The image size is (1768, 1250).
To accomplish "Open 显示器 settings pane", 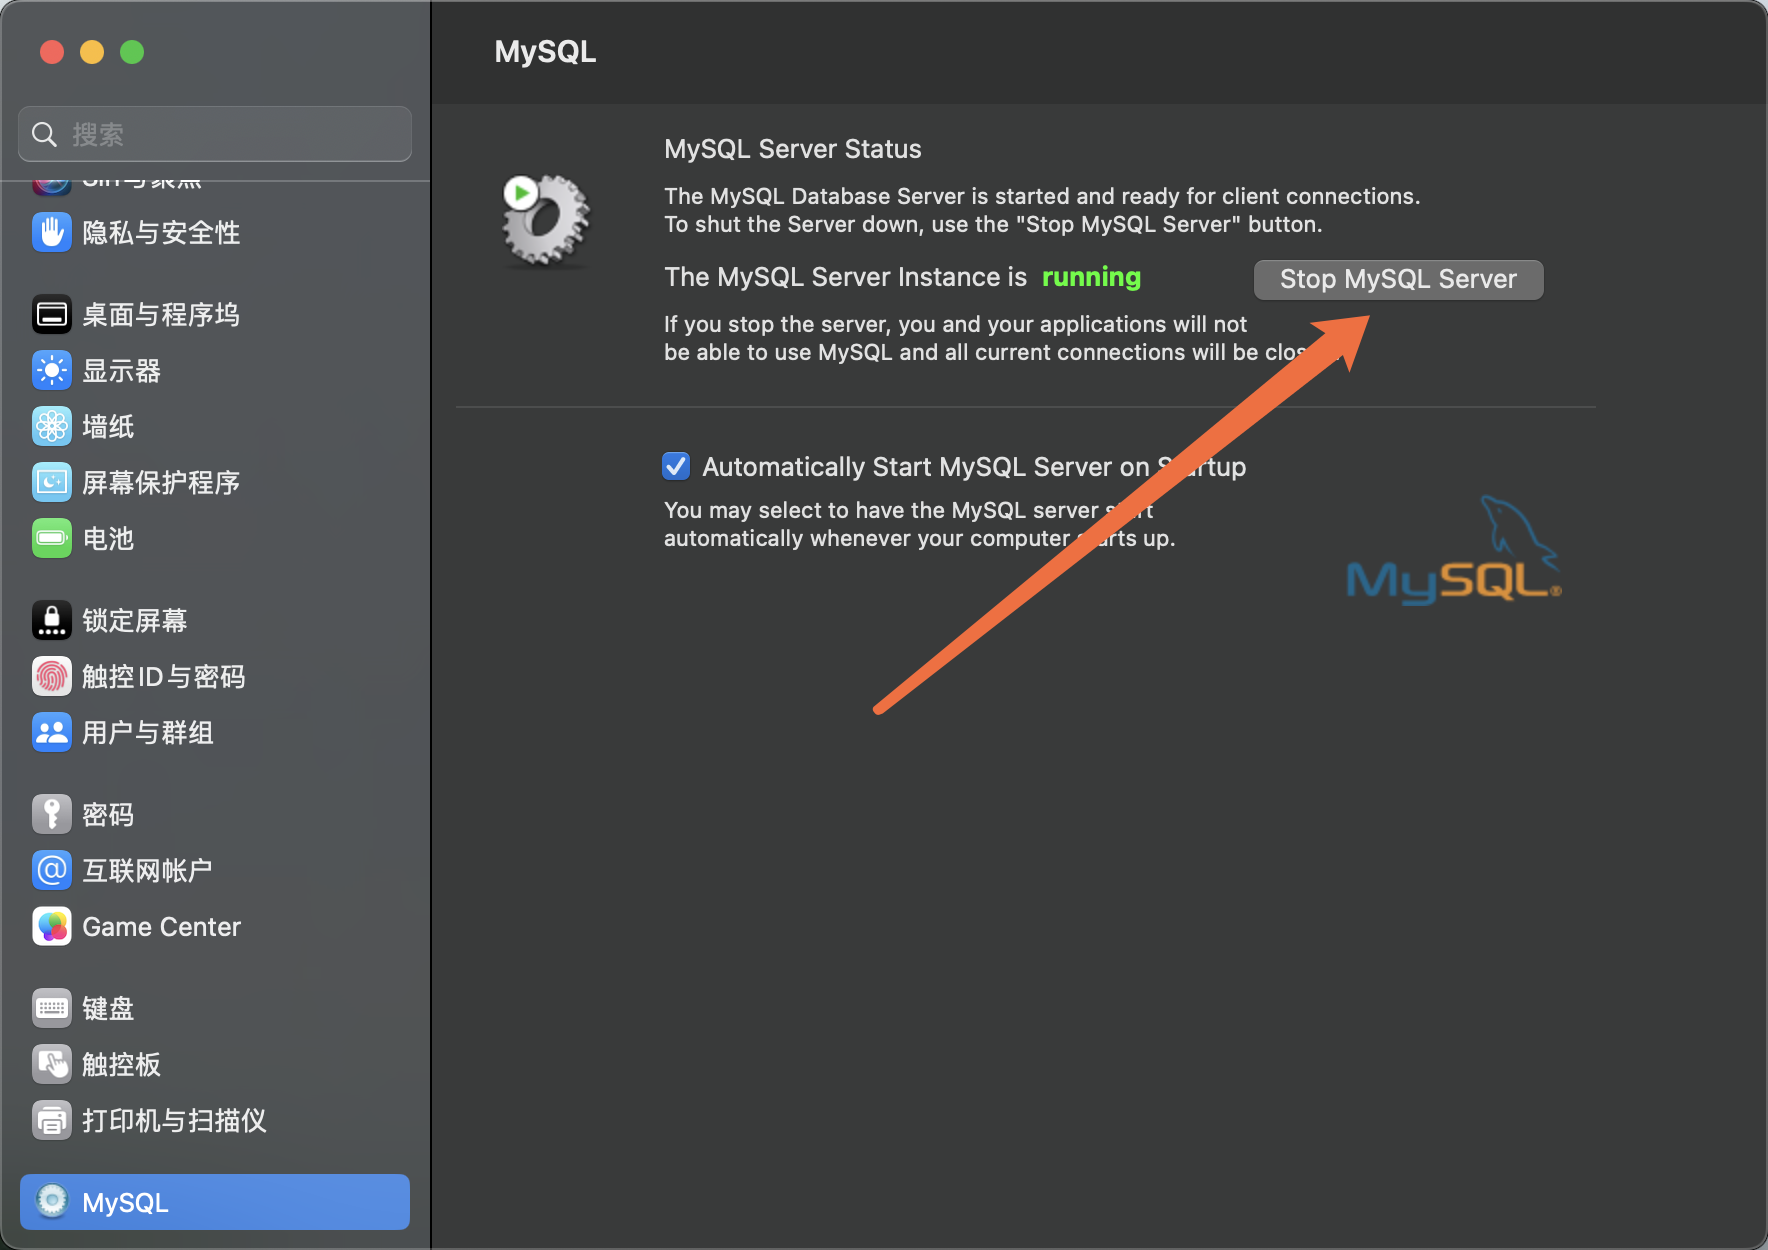I will (x=121, y=371).
